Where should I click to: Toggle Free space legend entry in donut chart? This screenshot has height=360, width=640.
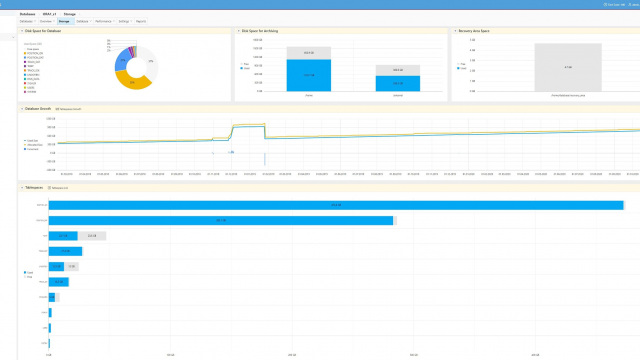(x=32, y=49)
